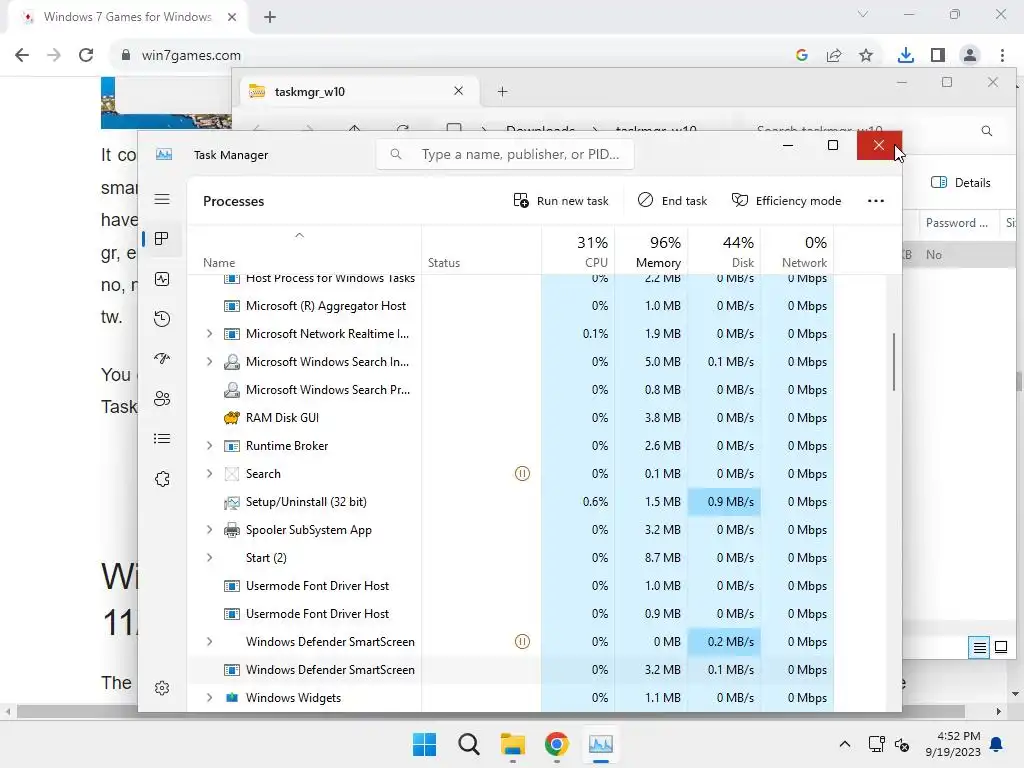Open the more options ellipsis menu

click(876, 200)
